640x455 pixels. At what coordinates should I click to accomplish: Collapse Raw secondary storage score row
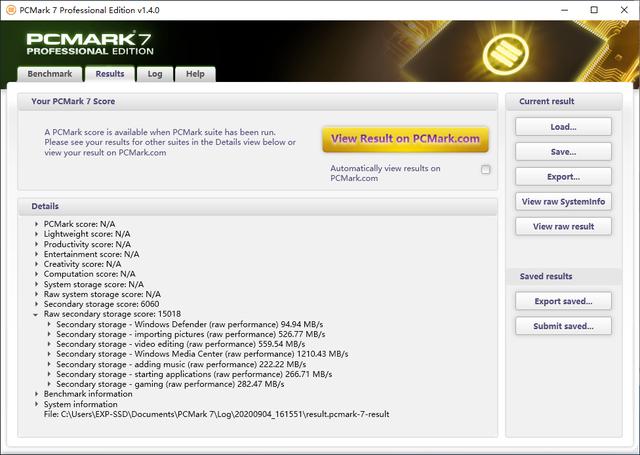pyautogui.click(x=36, y=314)
